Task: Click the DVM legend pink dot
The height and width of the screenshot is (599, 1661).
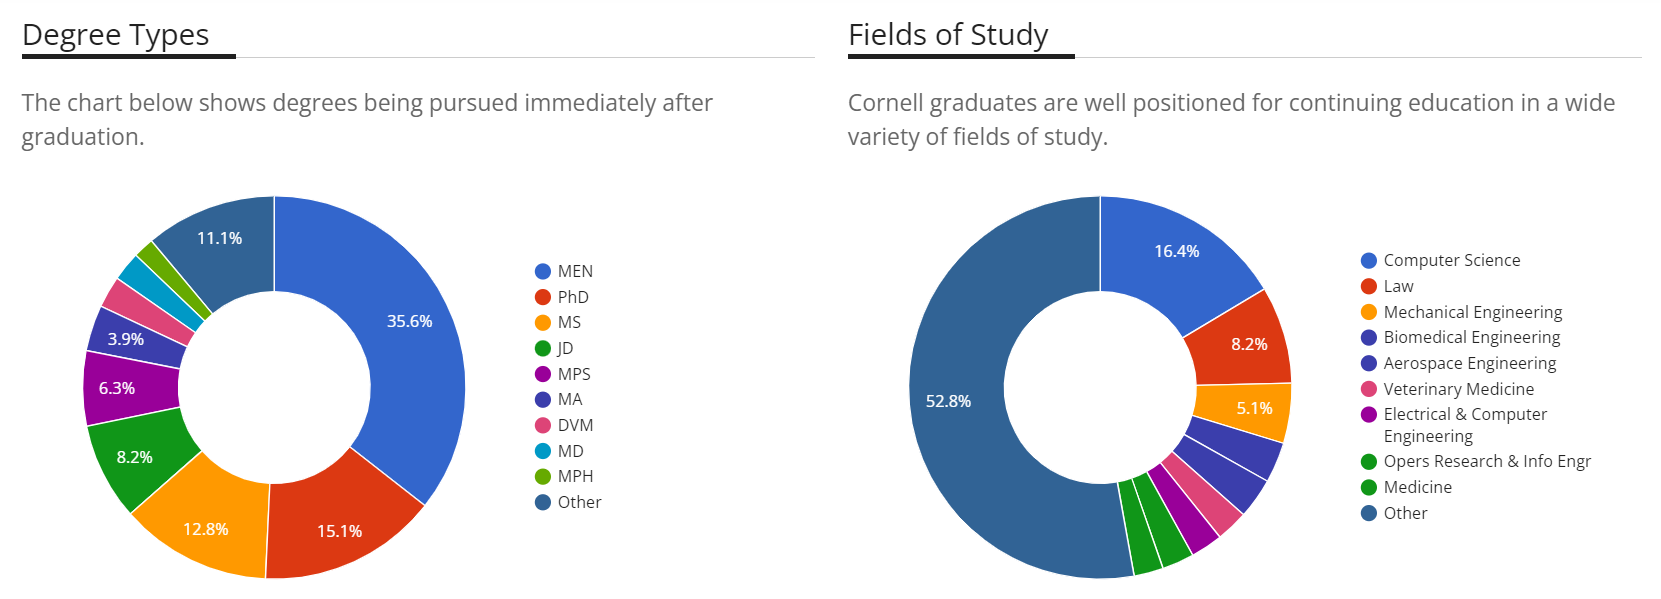Action: (543, 425)
